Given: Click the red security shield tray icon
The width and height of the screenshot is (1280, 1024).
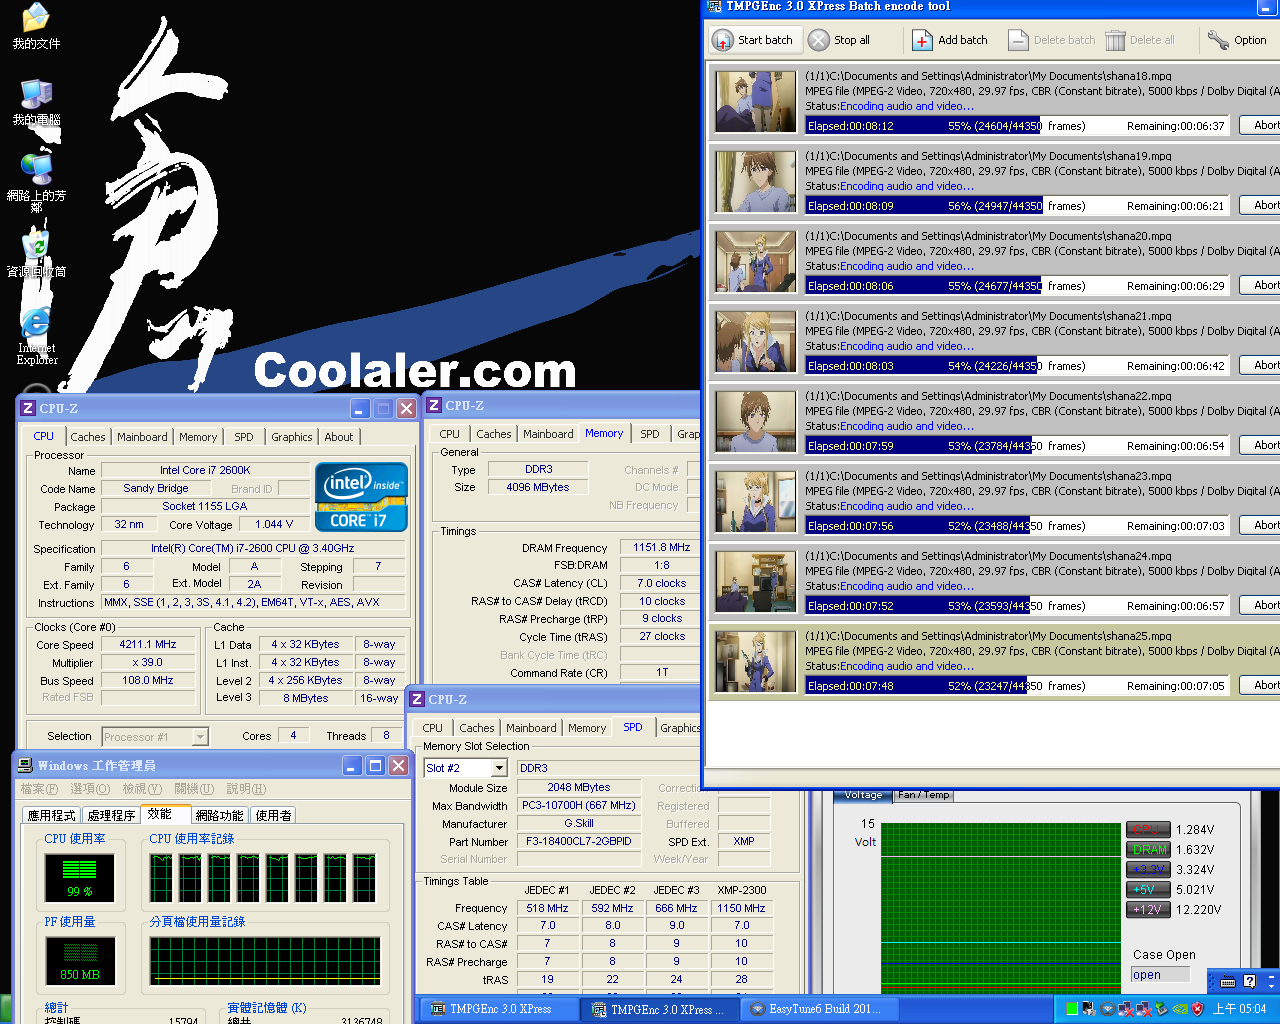Looking at the screenshot, I should (1198, 1009).
